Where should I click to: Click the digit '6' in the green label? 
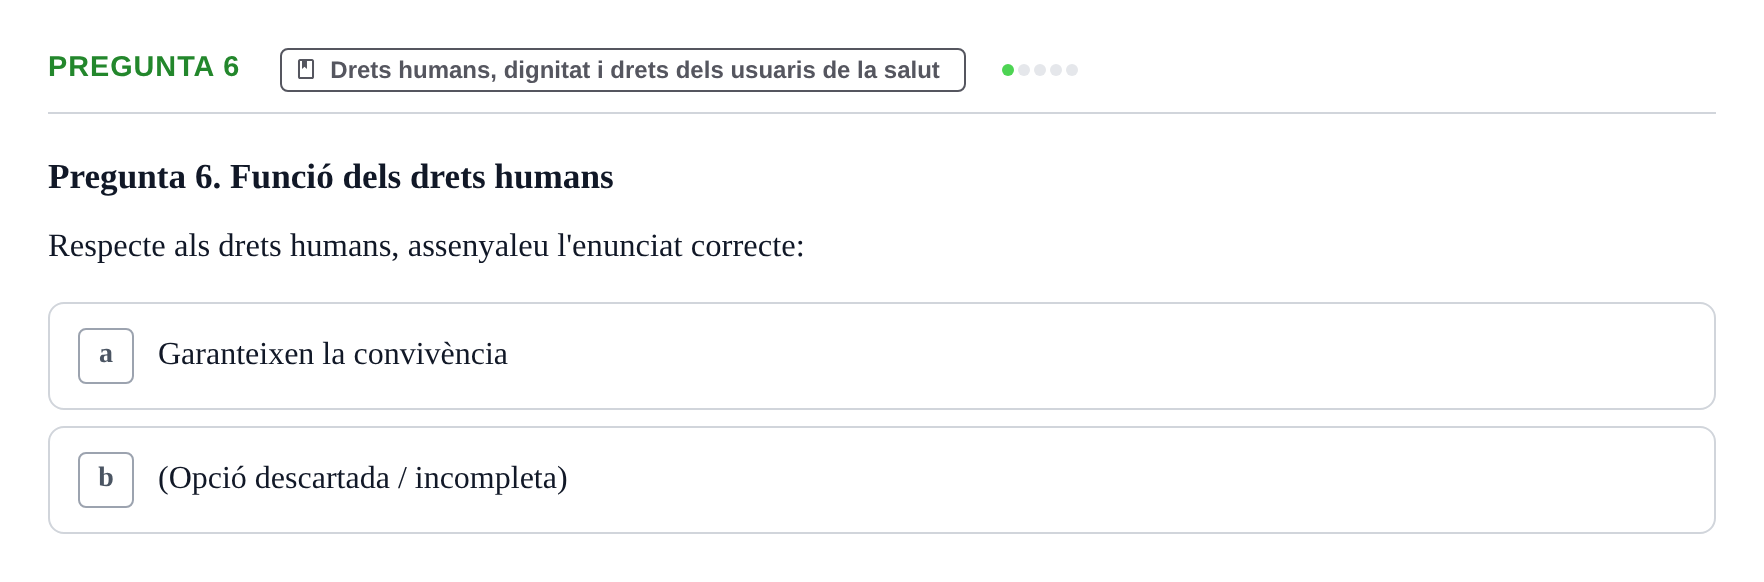231,66
